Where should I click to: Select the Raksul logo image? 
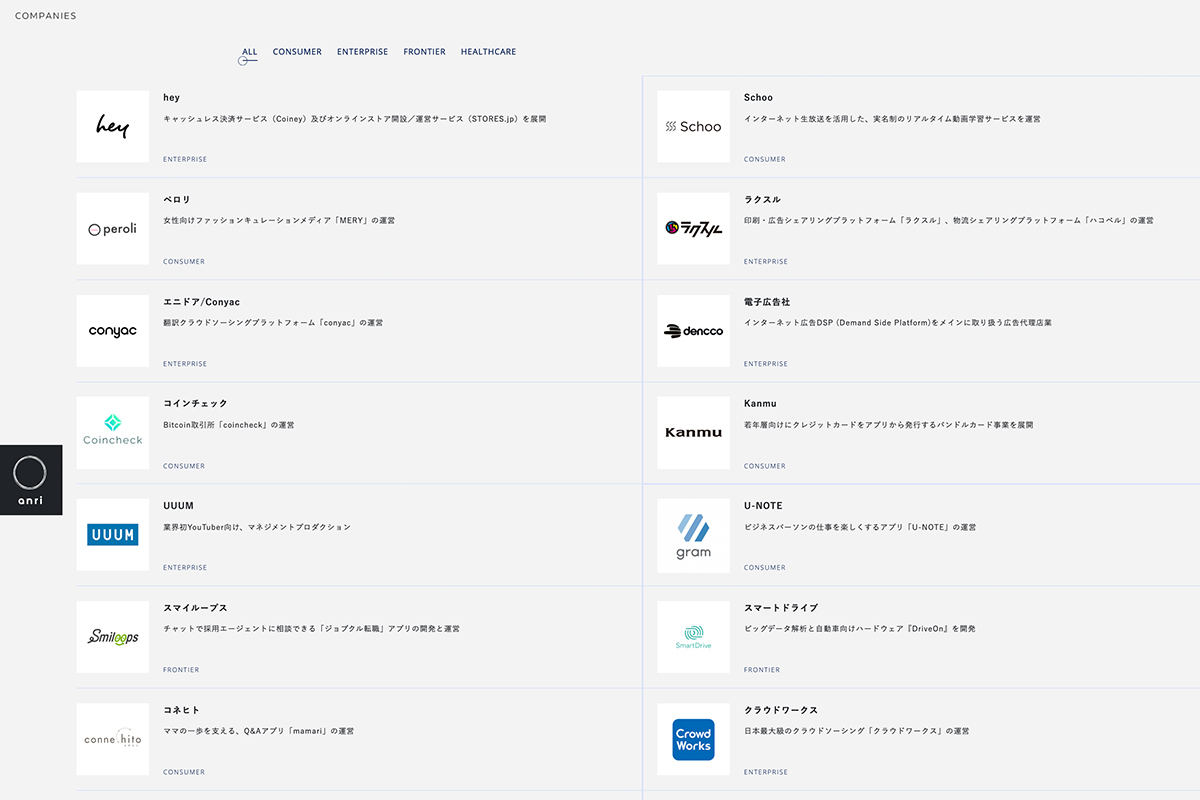tap(693, 229)
